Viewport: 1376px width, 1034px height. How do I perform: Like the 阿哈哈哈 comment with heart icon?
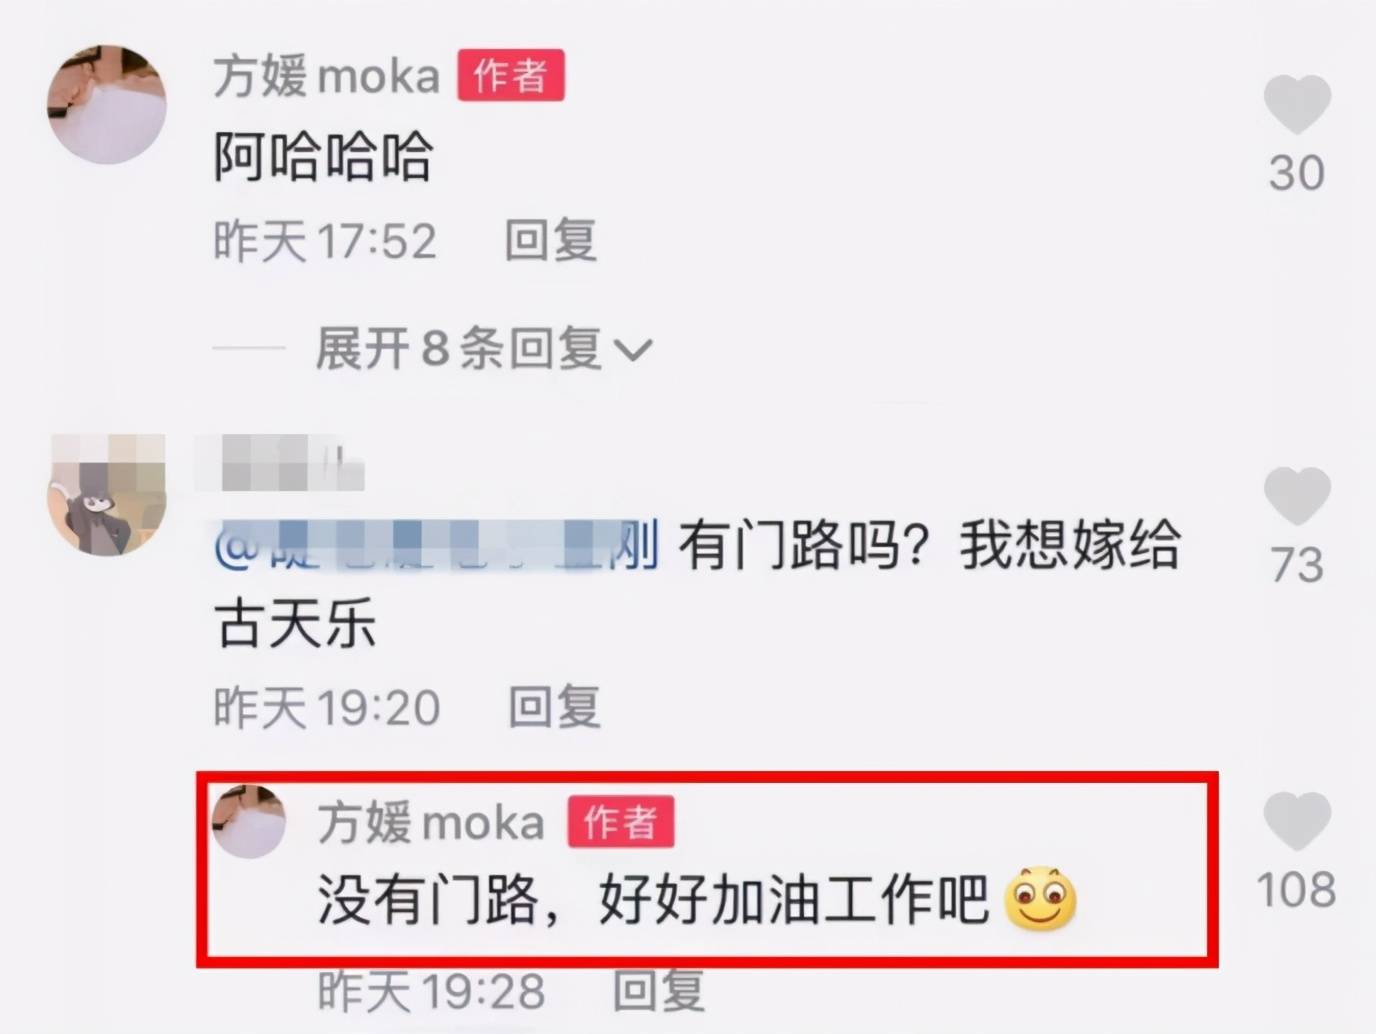coord(1297,104)
